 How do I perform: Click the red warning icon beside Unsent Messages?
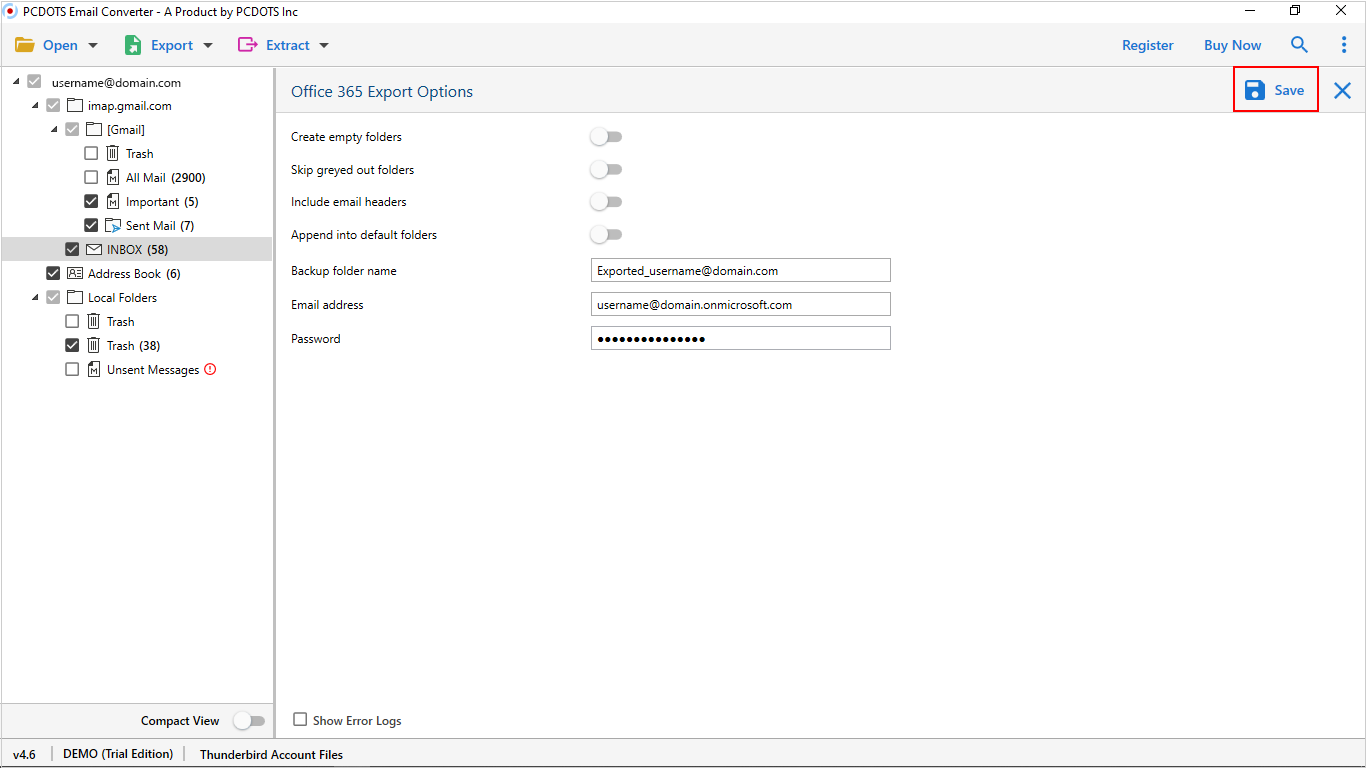[x=210, y=369]
